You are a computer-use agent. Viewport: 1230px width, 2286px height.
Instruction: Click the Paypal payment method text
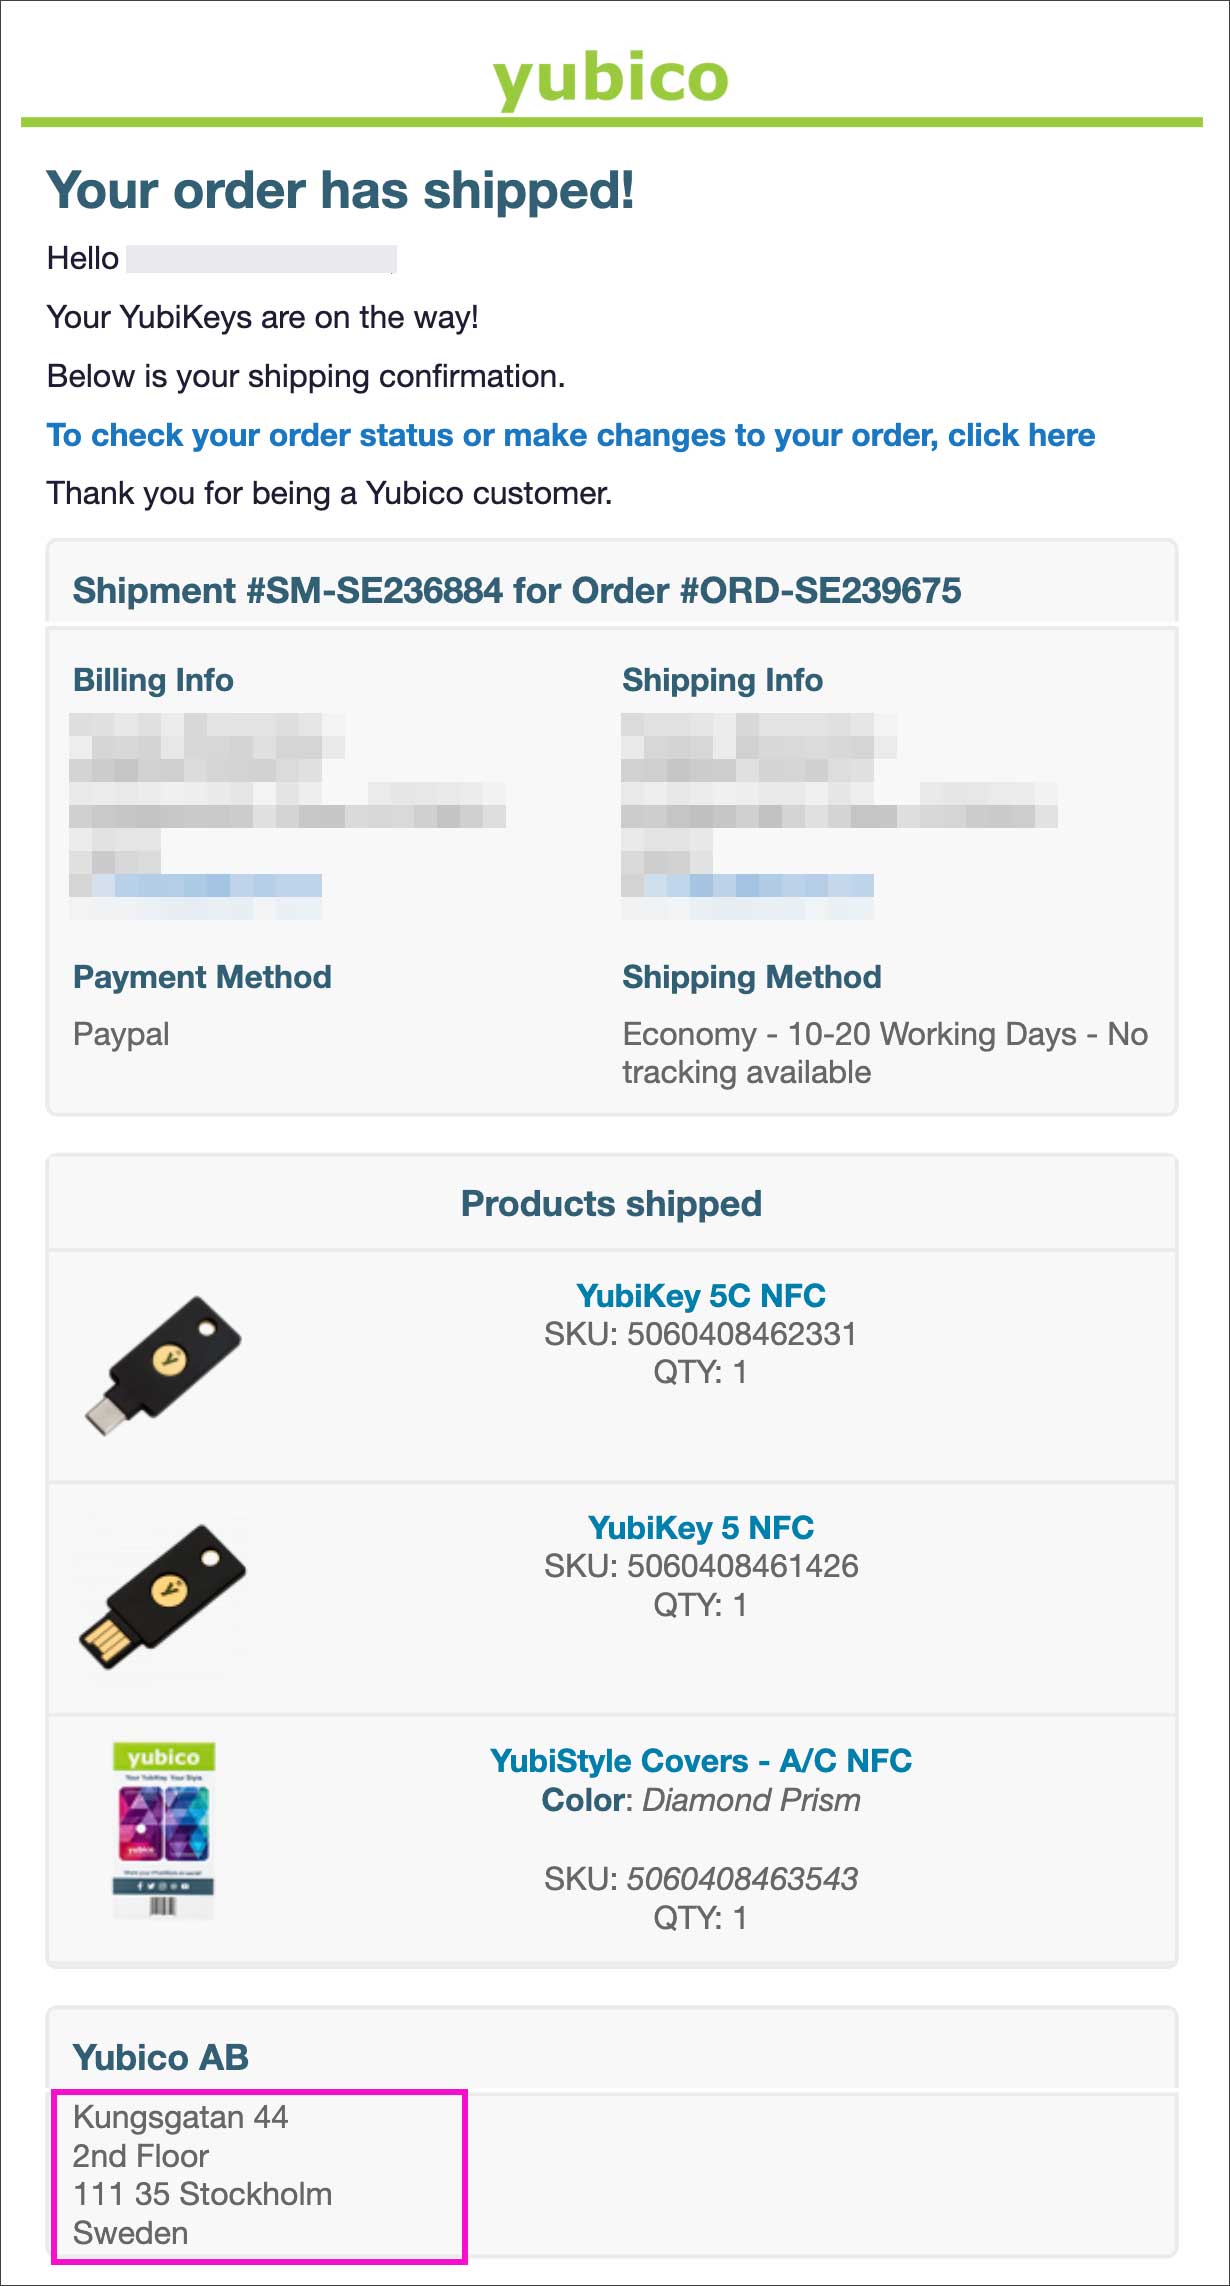click(x=121, y=1034)
